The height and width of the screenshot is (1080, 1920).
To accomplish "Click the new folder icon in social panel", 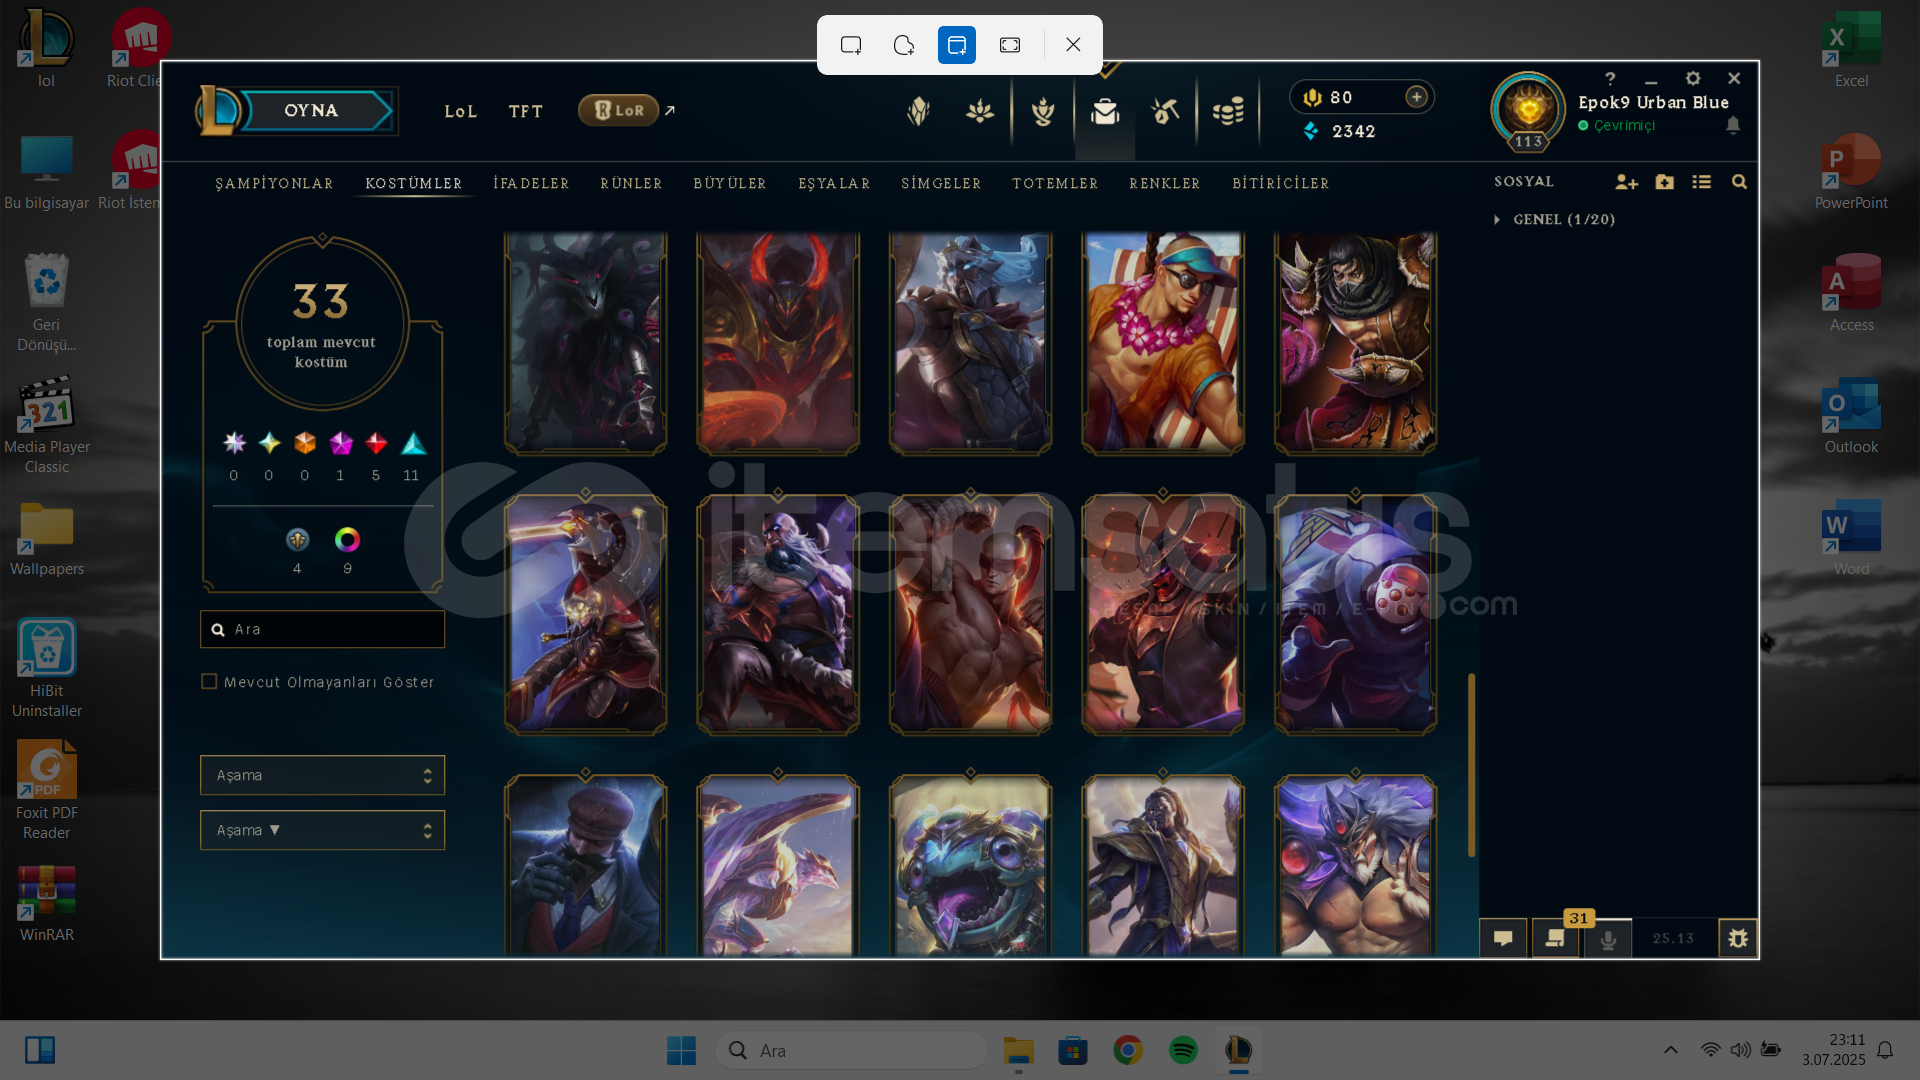I will pos(1664,182).
